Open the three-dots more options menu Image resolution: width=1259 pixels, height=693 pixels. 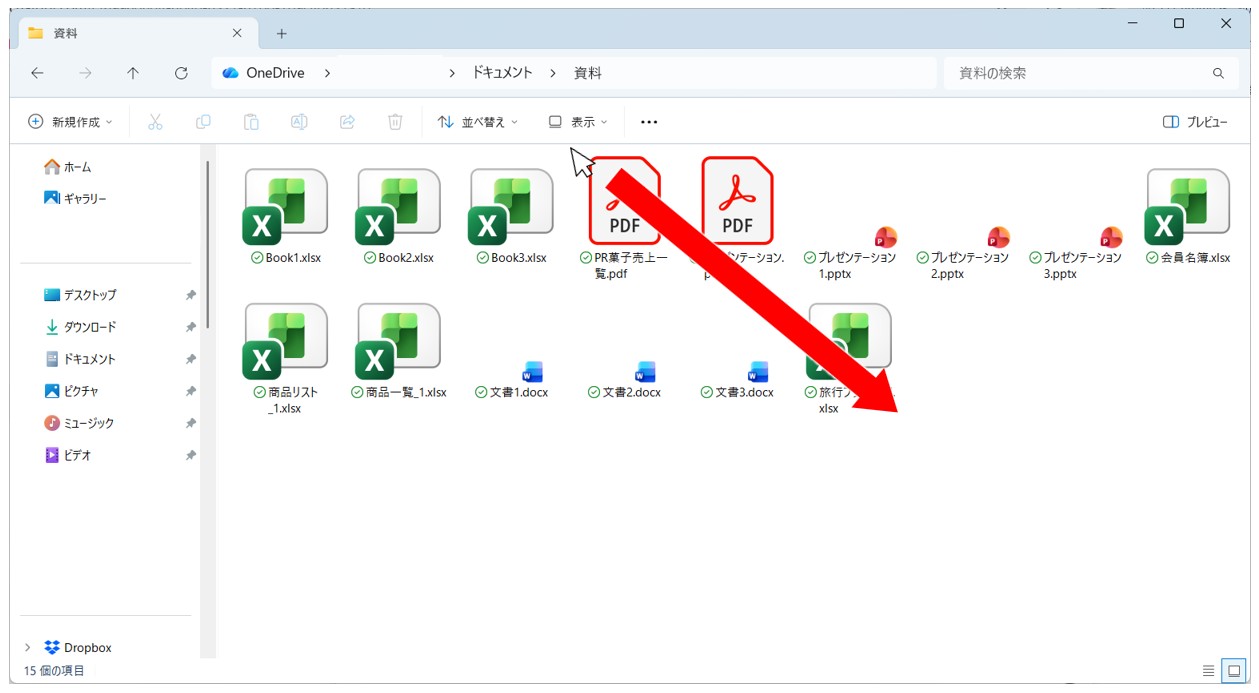(649, 122)
